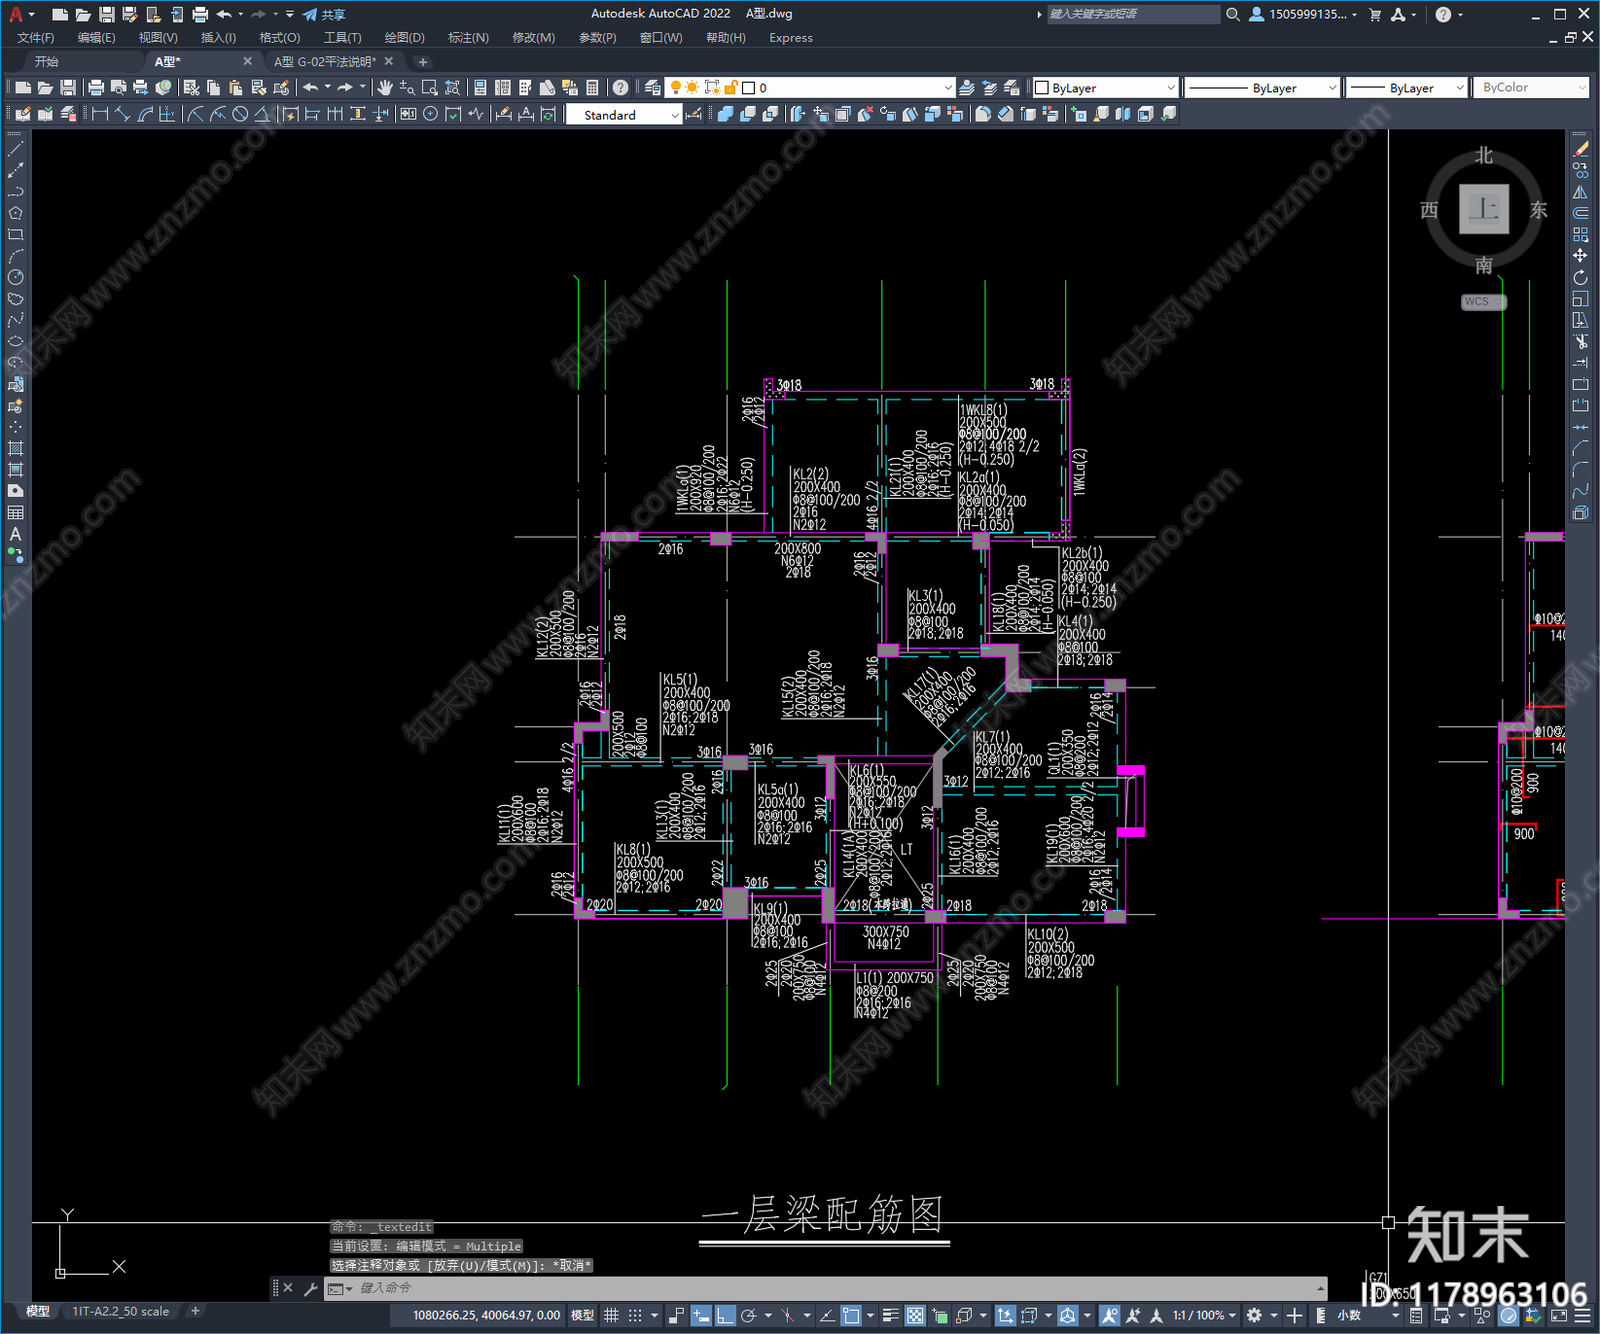Open the Plot printer icon in the standard toolbar
This screenshot has width=1600, height=1334.
coord(97,88)
